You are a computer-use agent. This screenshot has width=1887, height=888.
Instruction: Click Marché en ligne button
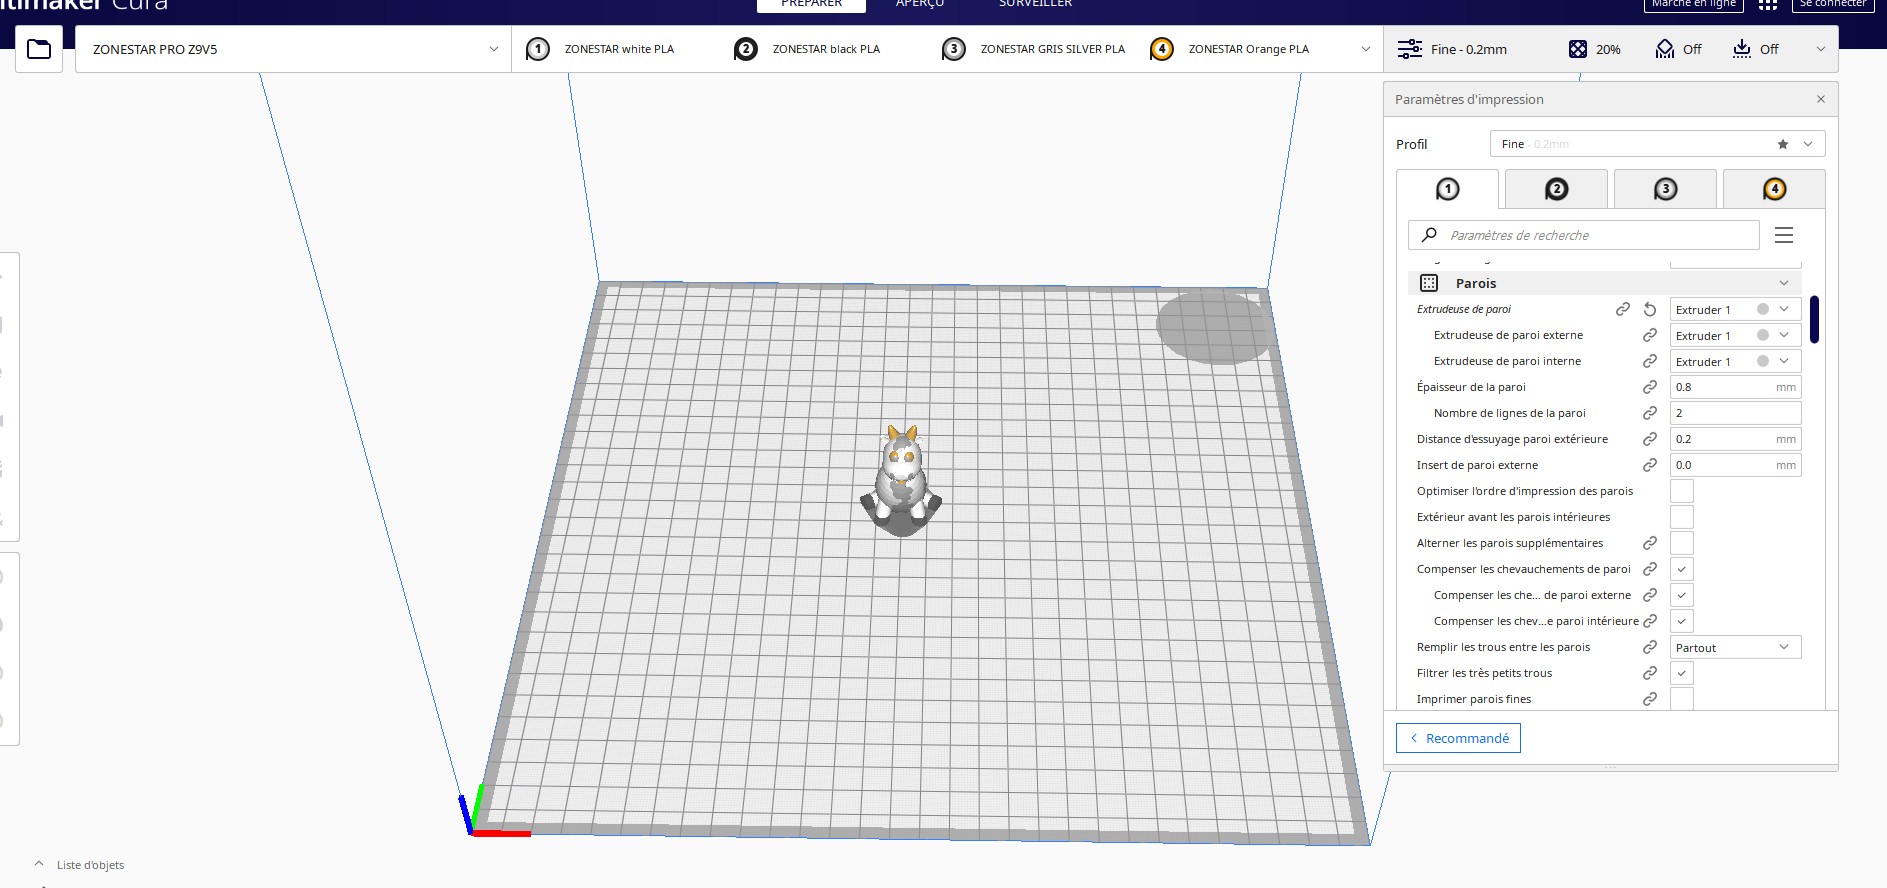click(1694, 5)
